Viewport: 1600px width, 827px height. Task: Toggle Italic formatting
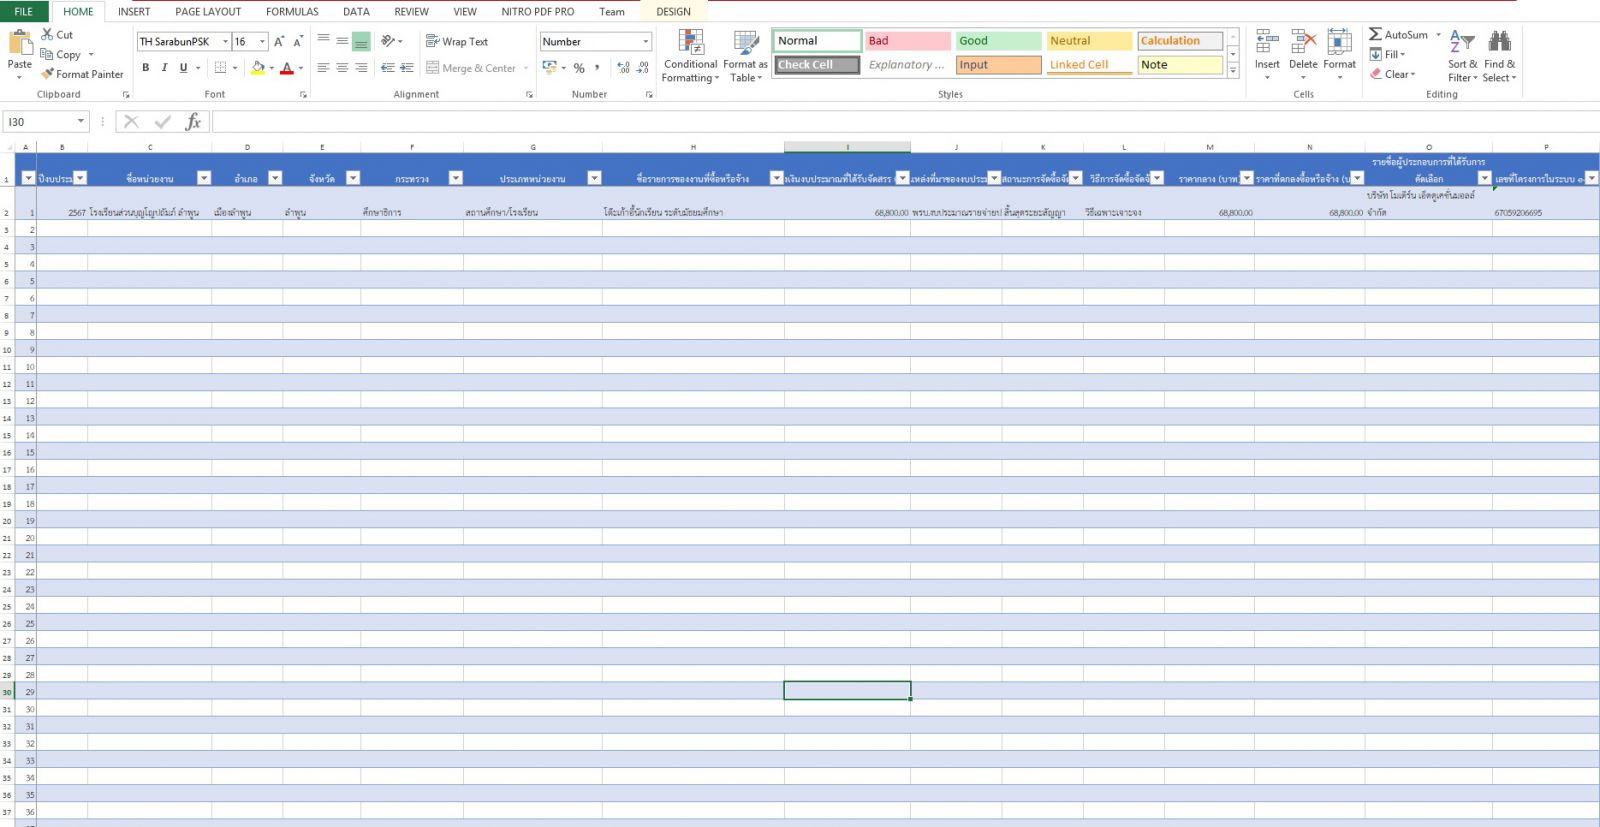click(164, 68)
